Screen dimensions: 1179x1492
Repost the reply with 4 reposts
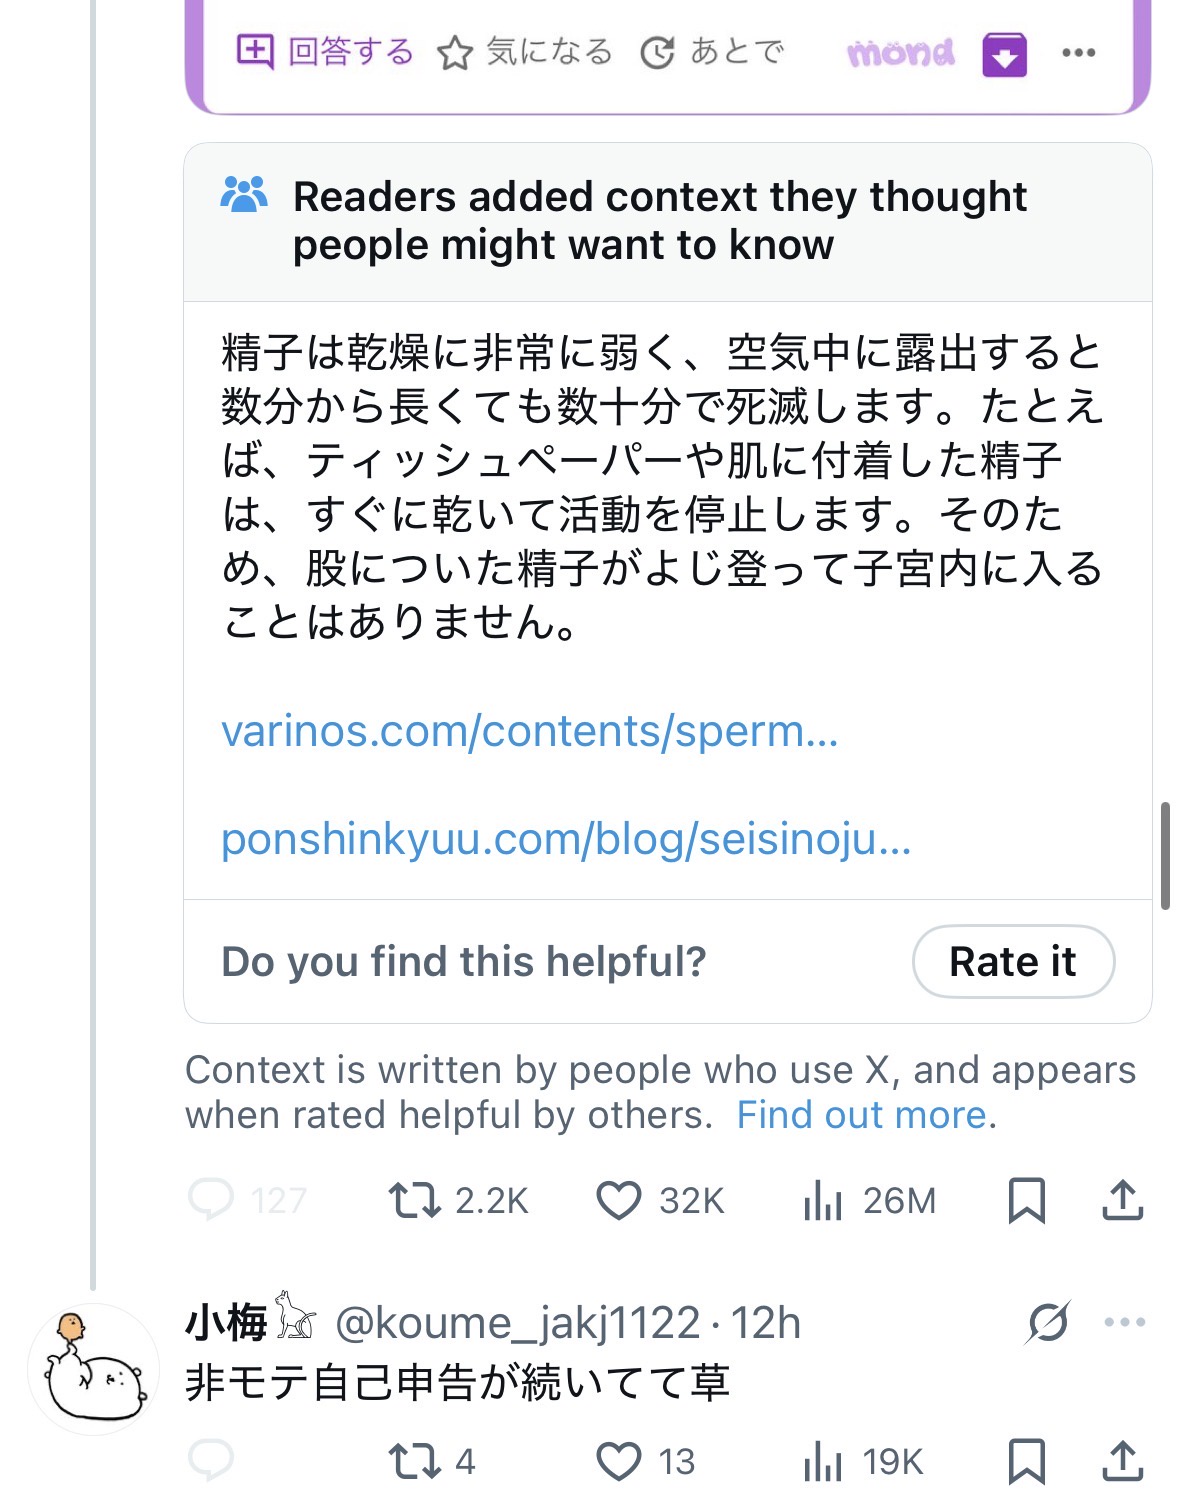pyautogui.click(x=414, y=1461)
